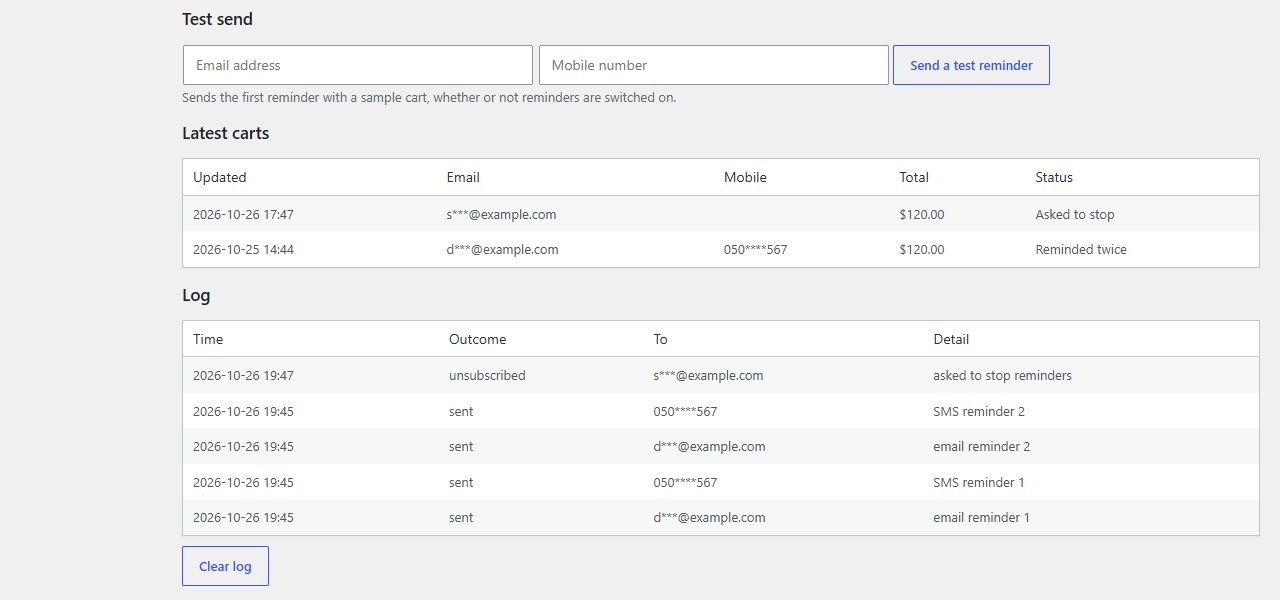
Task: Click the Reminded twice cart status
Action: tap(1081, 249)
